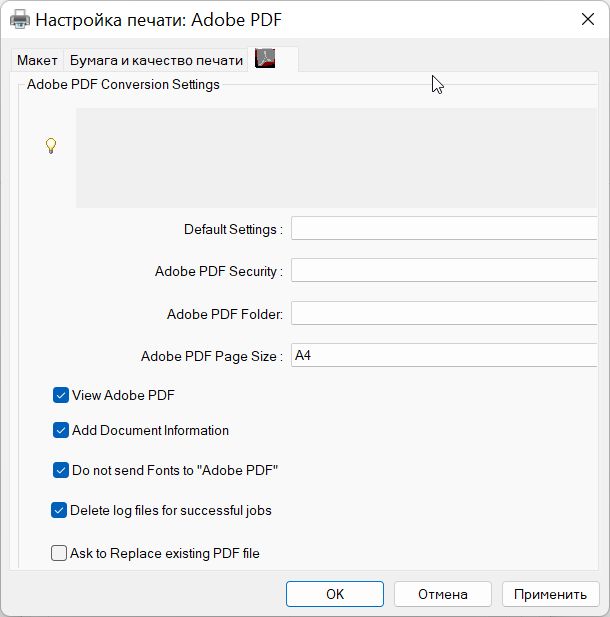610x617 pixels.
Task: Toggle Add Document Information checkbox
Action: click(x=61, y=430)
